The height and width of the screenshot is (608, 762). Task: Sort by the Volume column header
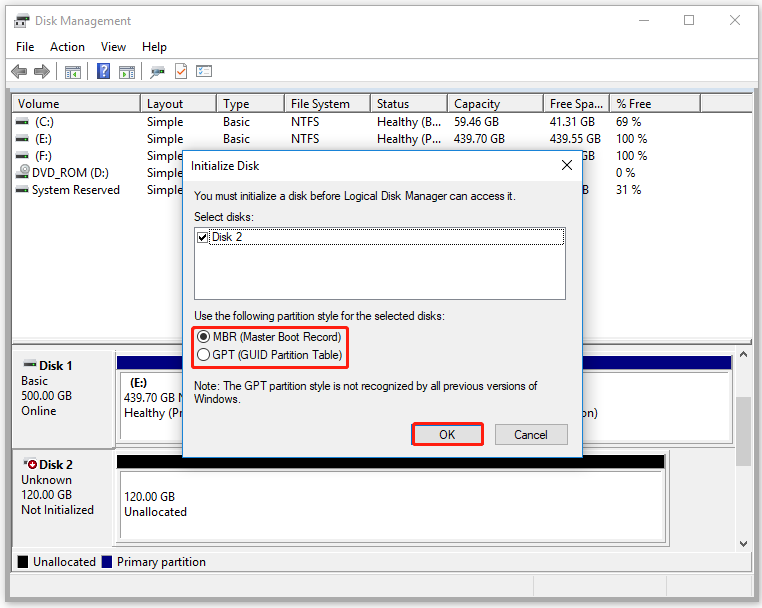tap(76, 104)
